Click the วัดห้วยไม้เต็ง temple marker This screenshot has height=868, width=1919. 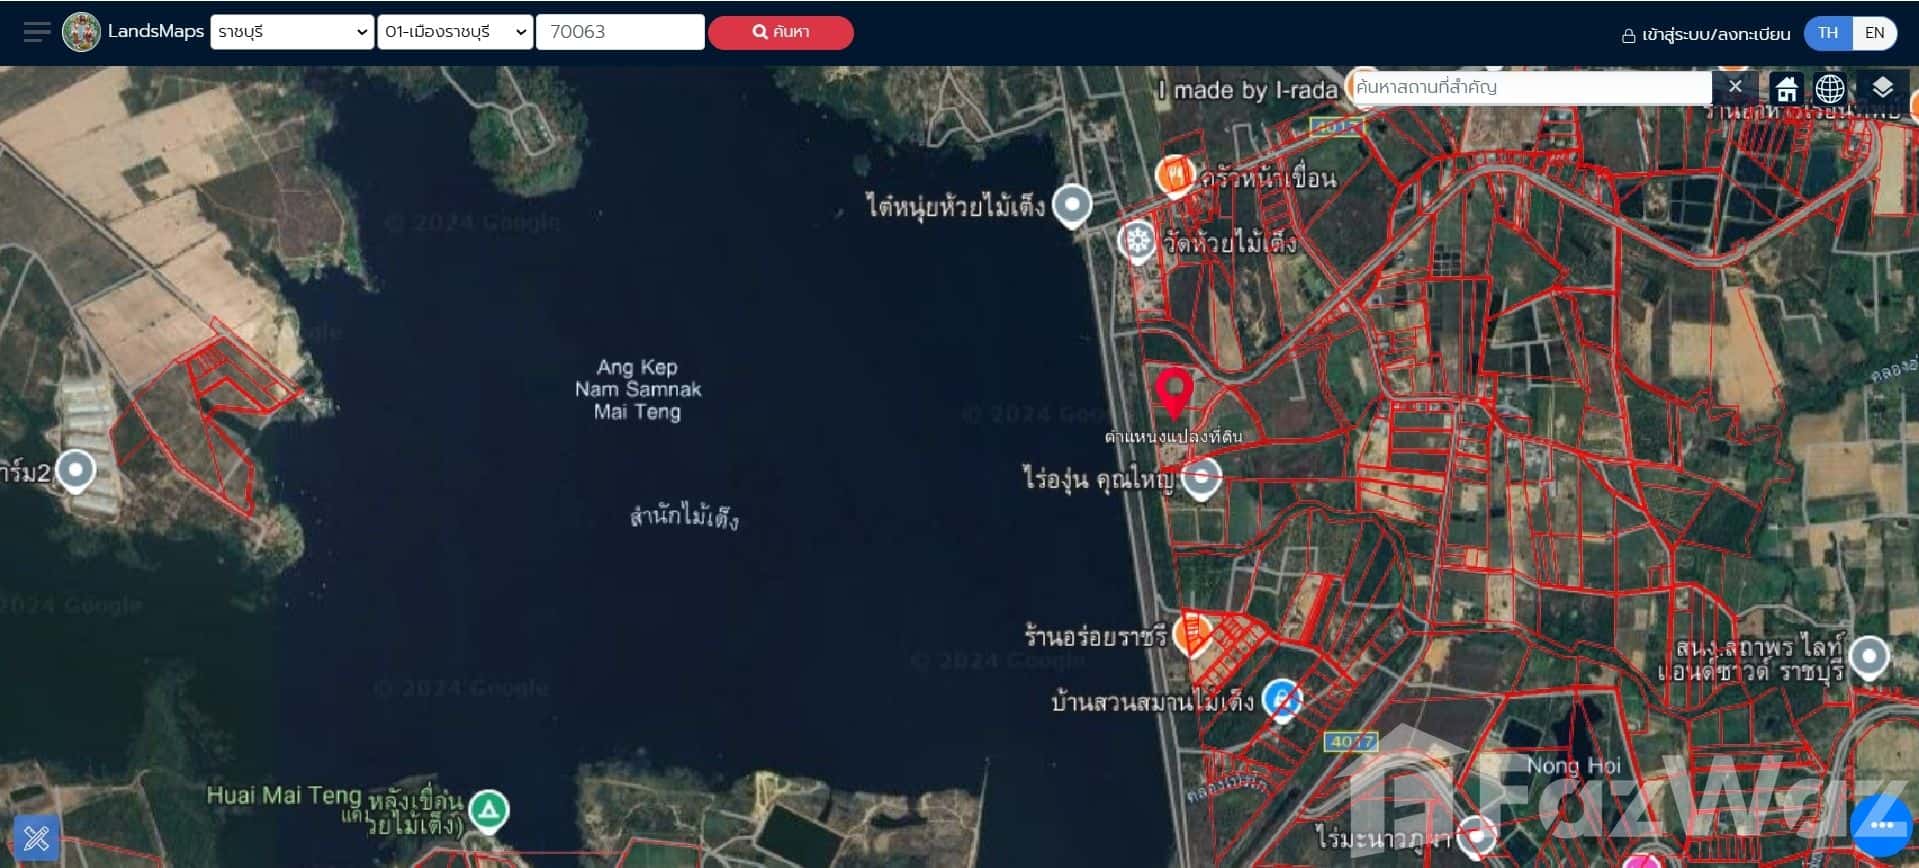pyautogui.click(x=1137, y=242)
